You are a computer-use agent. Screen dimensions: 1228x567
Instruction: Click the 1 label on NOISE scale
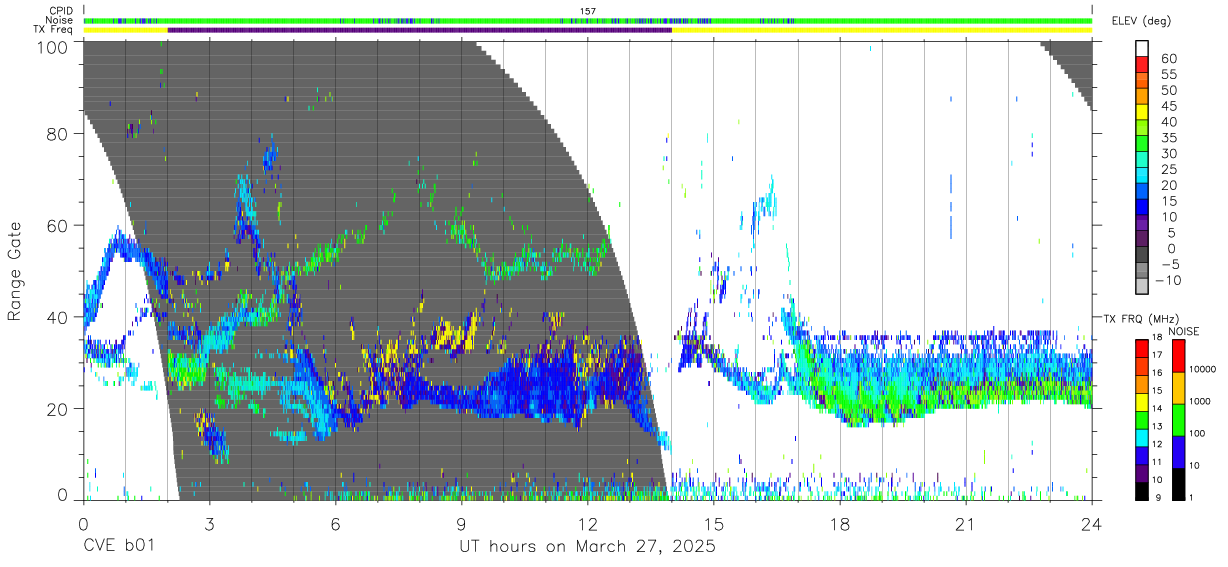1192,497
